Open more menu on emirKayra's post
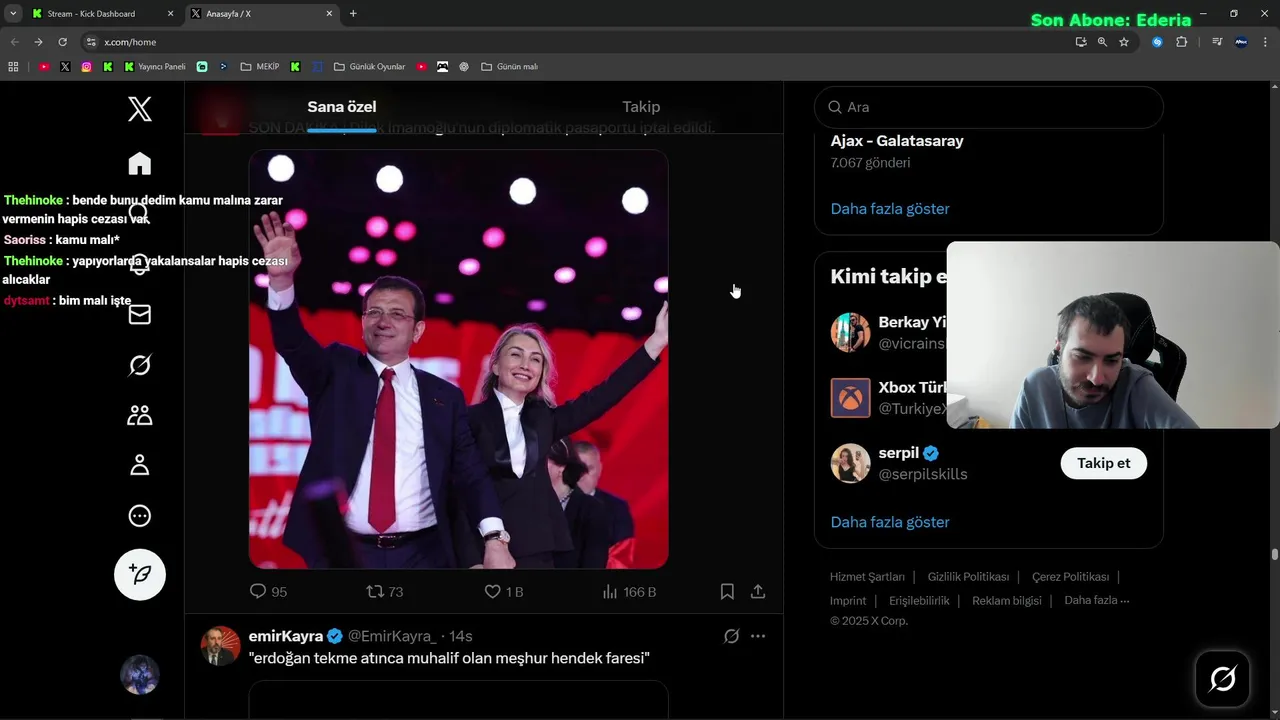Viewport: 1280px width, 720px height. pos(758,636)
